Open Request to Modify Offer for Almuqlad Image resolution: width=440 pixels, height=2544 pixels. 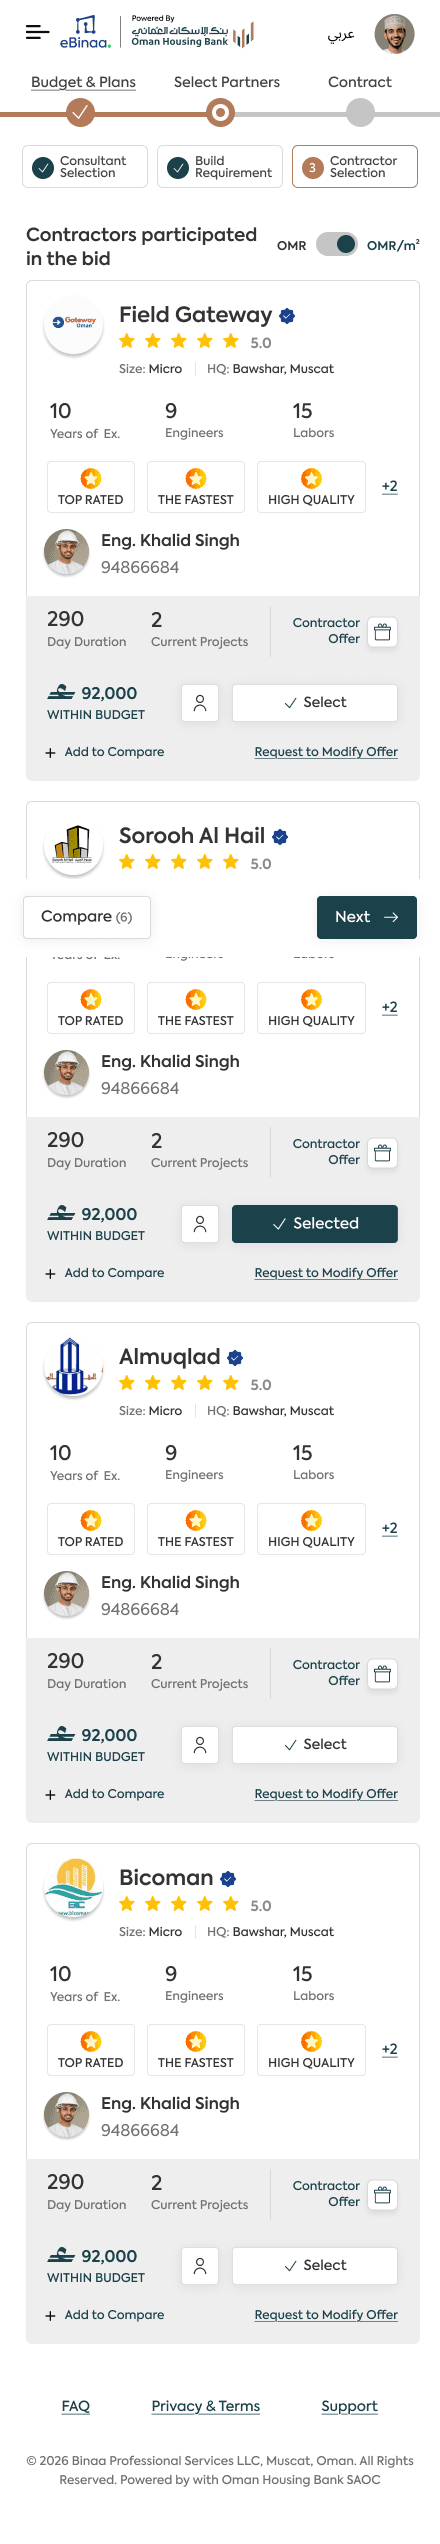(326, 1794)
